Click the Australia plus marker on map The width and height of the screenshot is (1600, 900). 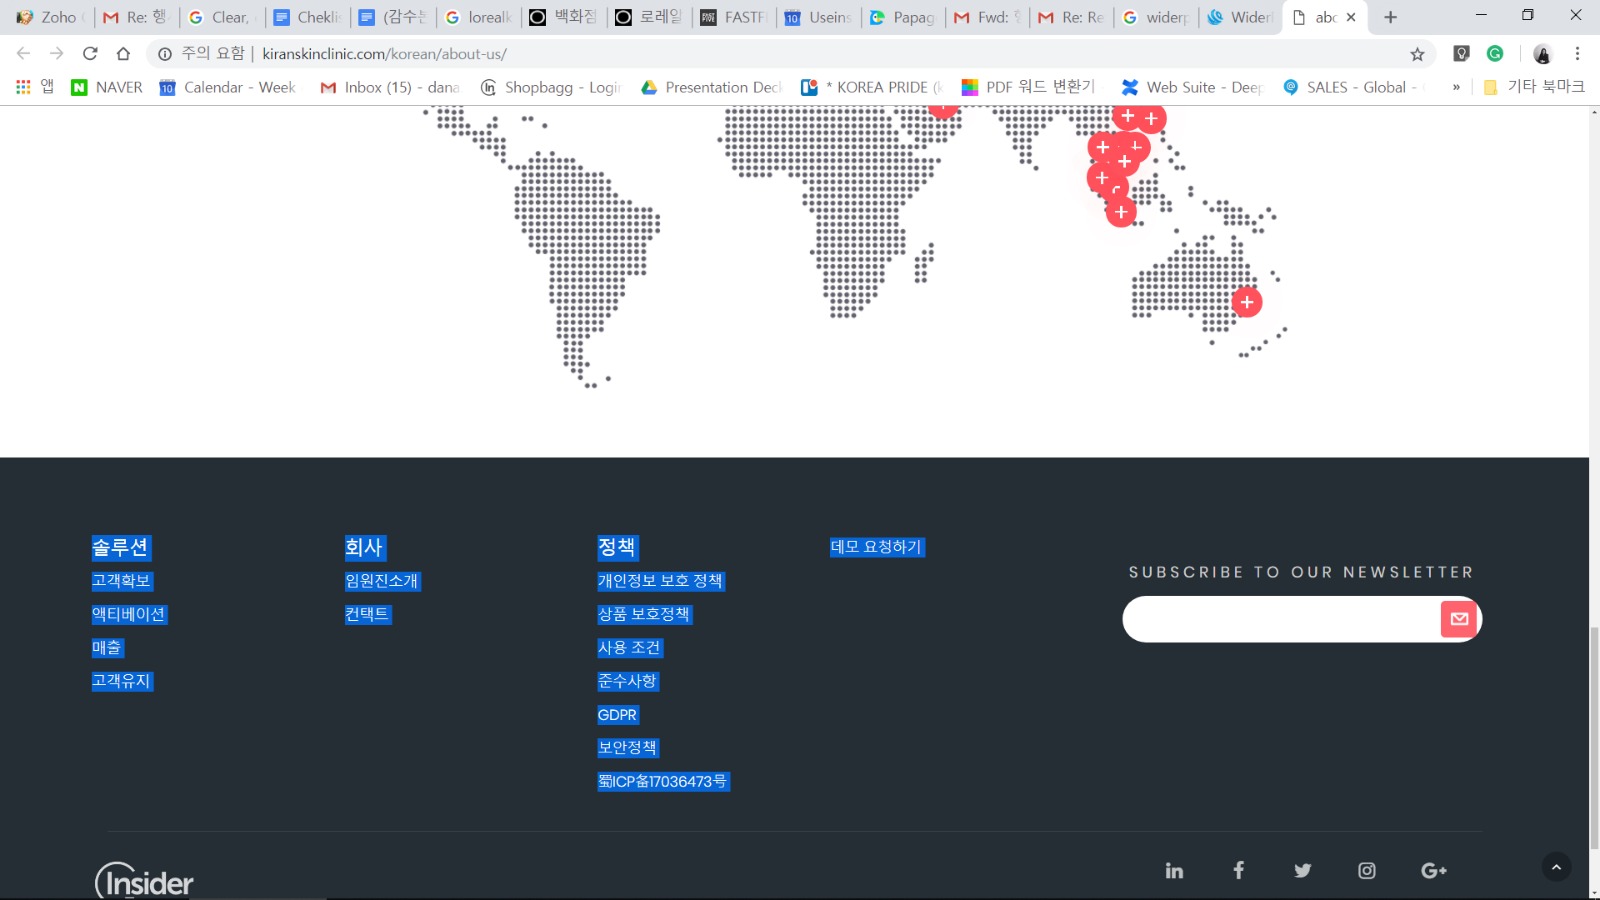[x=1246, y=302]
